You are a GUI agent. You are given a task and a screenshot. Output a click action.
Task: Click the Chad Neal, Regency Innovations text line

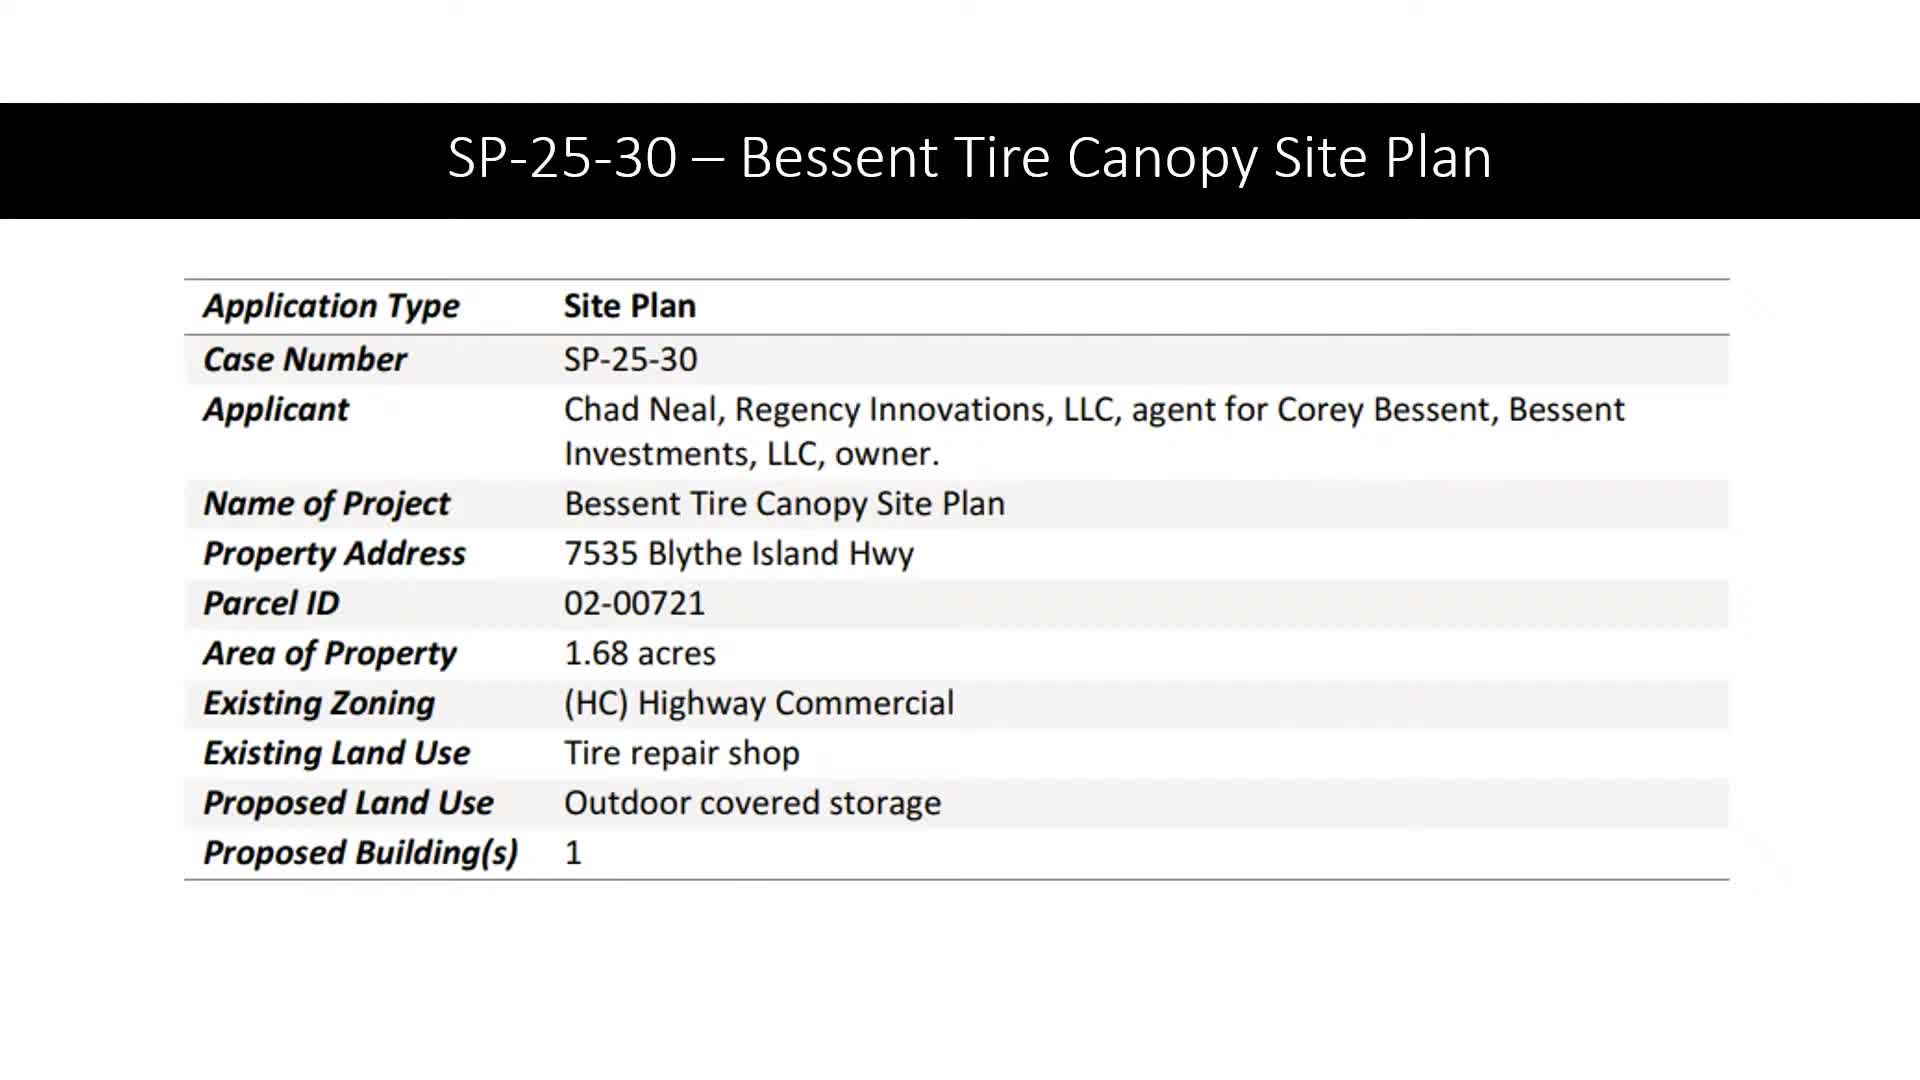coord(1094,409)
